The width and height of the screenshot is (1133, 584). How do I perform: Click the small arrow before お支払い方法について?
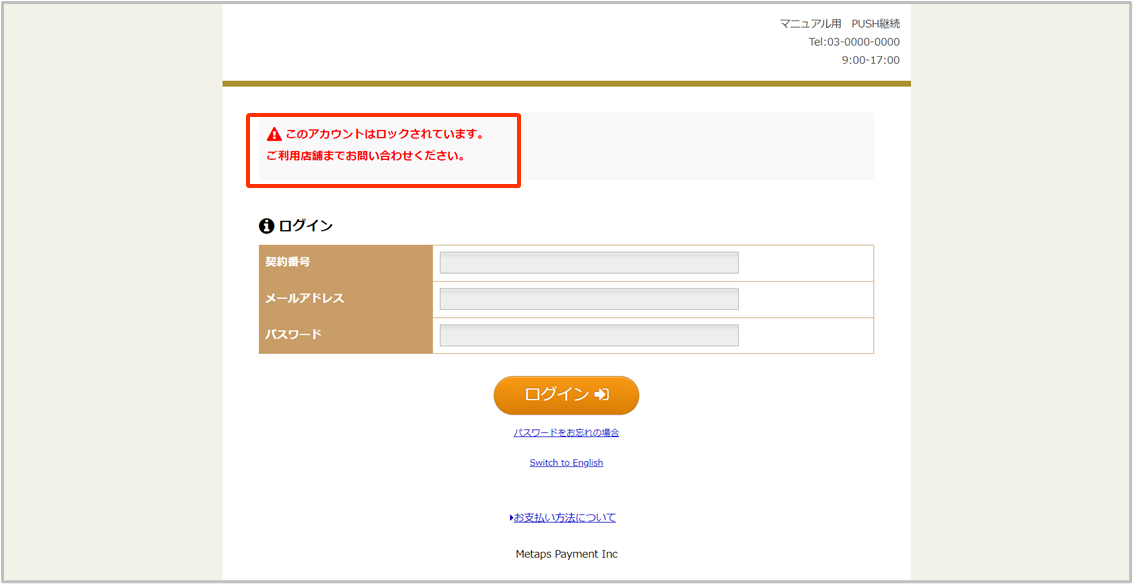pos(512,518)
